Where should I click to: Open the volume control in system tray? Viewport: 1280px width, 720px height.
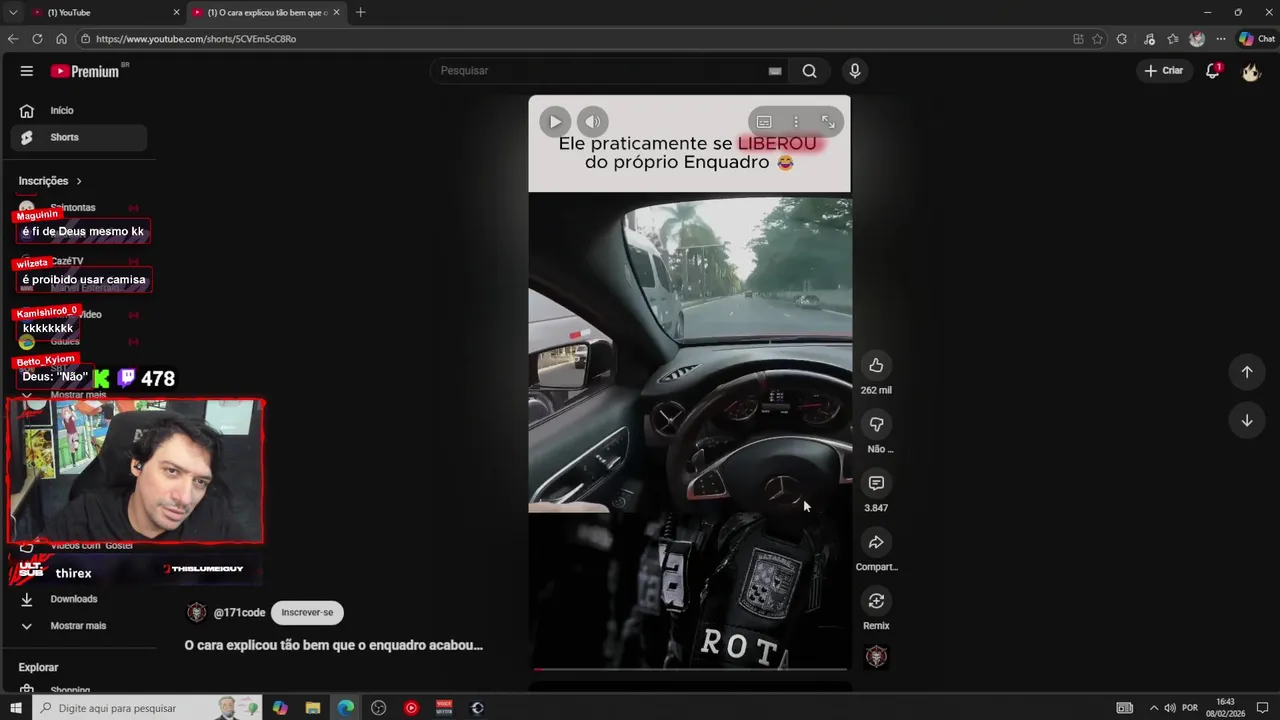coord(1169,708)
